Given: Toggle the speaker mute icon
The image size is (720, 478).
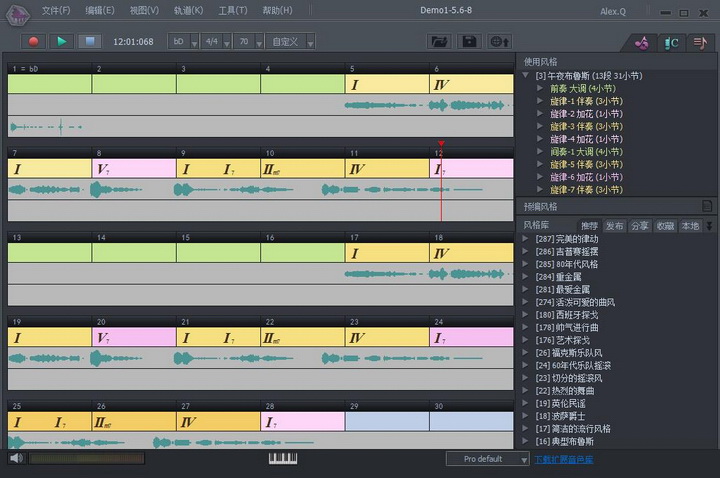Looking at the screenshot, I should point(16,458).
